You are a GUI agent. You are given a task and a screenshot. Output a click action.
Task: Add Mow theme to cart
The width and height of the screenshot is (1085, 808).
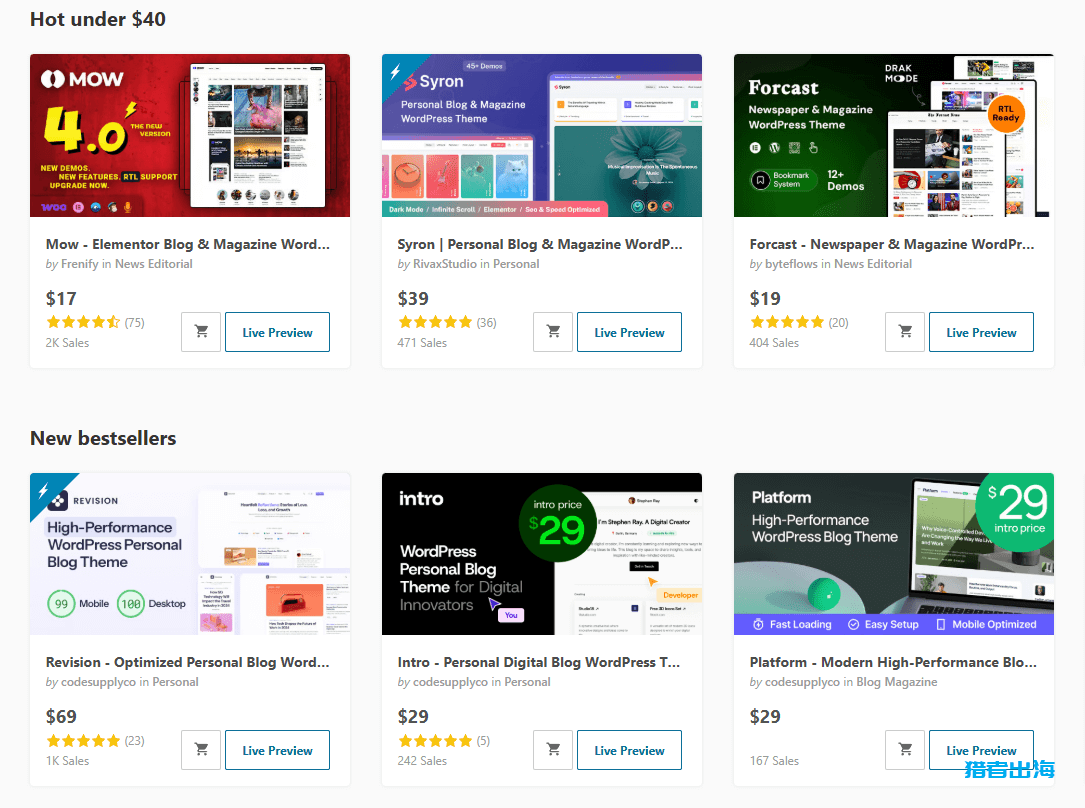click(201, 332)
